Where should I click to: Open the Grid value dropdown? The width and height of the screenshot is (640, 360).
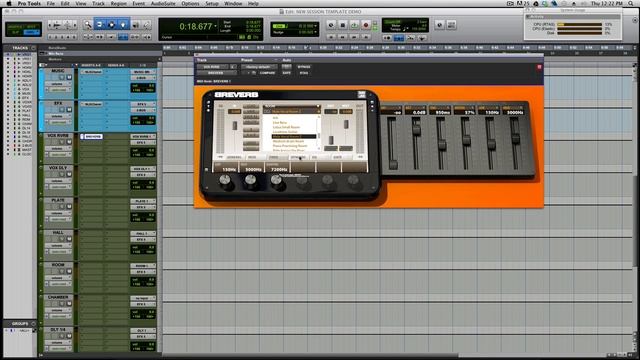[316, 26]
